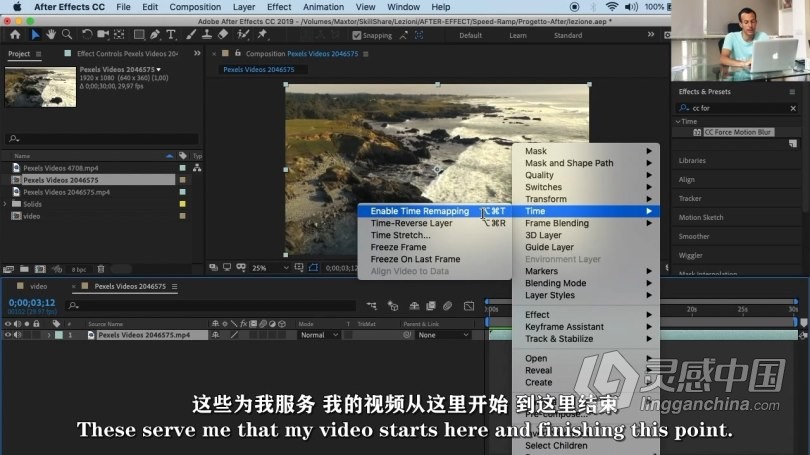Viewport: 810px width, 455px height.
Task: Toggle shy switch on layer 1
Action: point(215,335)
